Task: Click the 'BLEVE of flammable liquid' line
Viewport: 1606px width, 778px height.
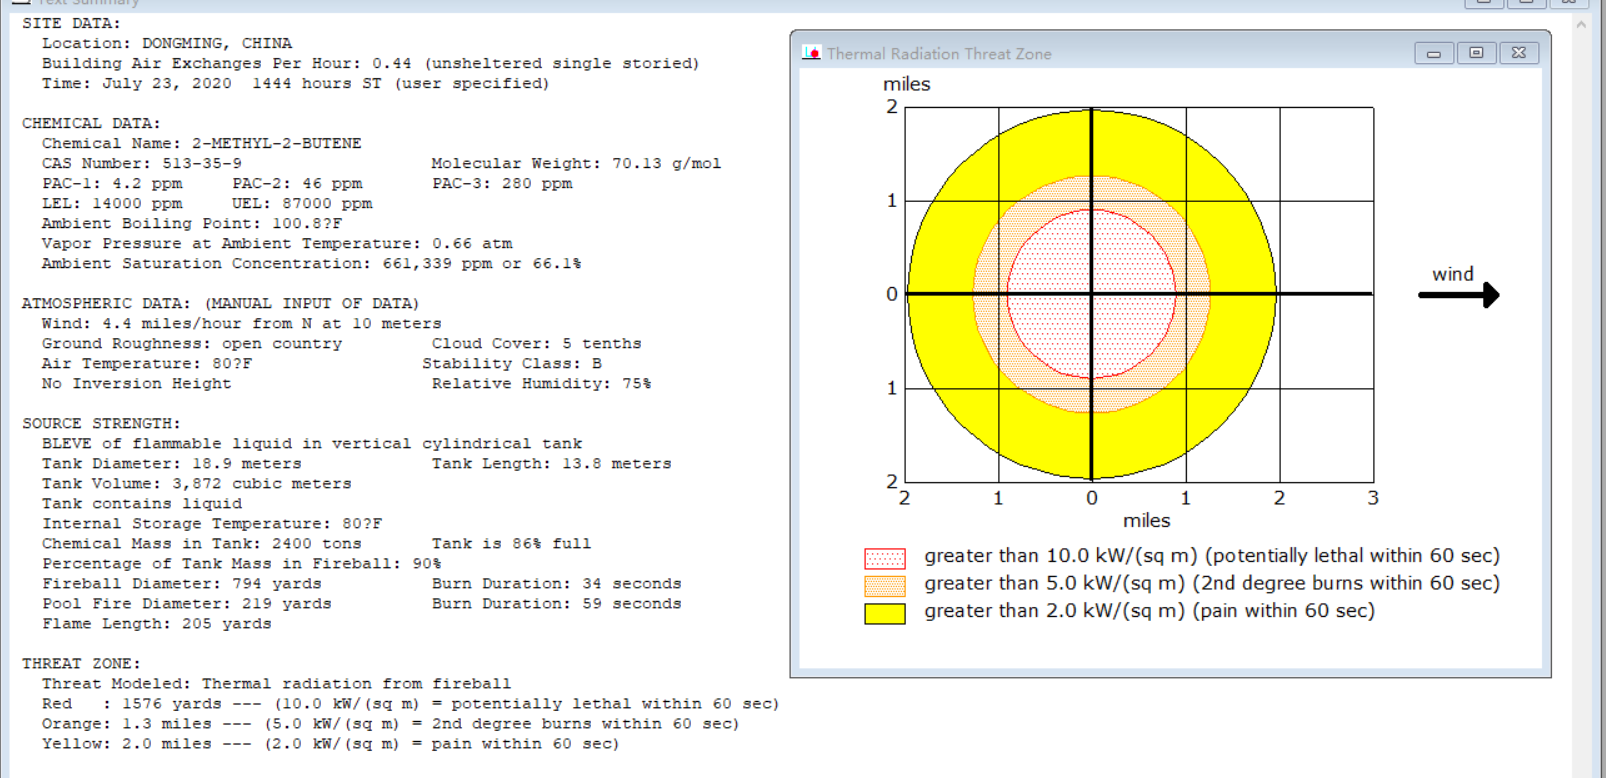Action: (x=312, y=443)
